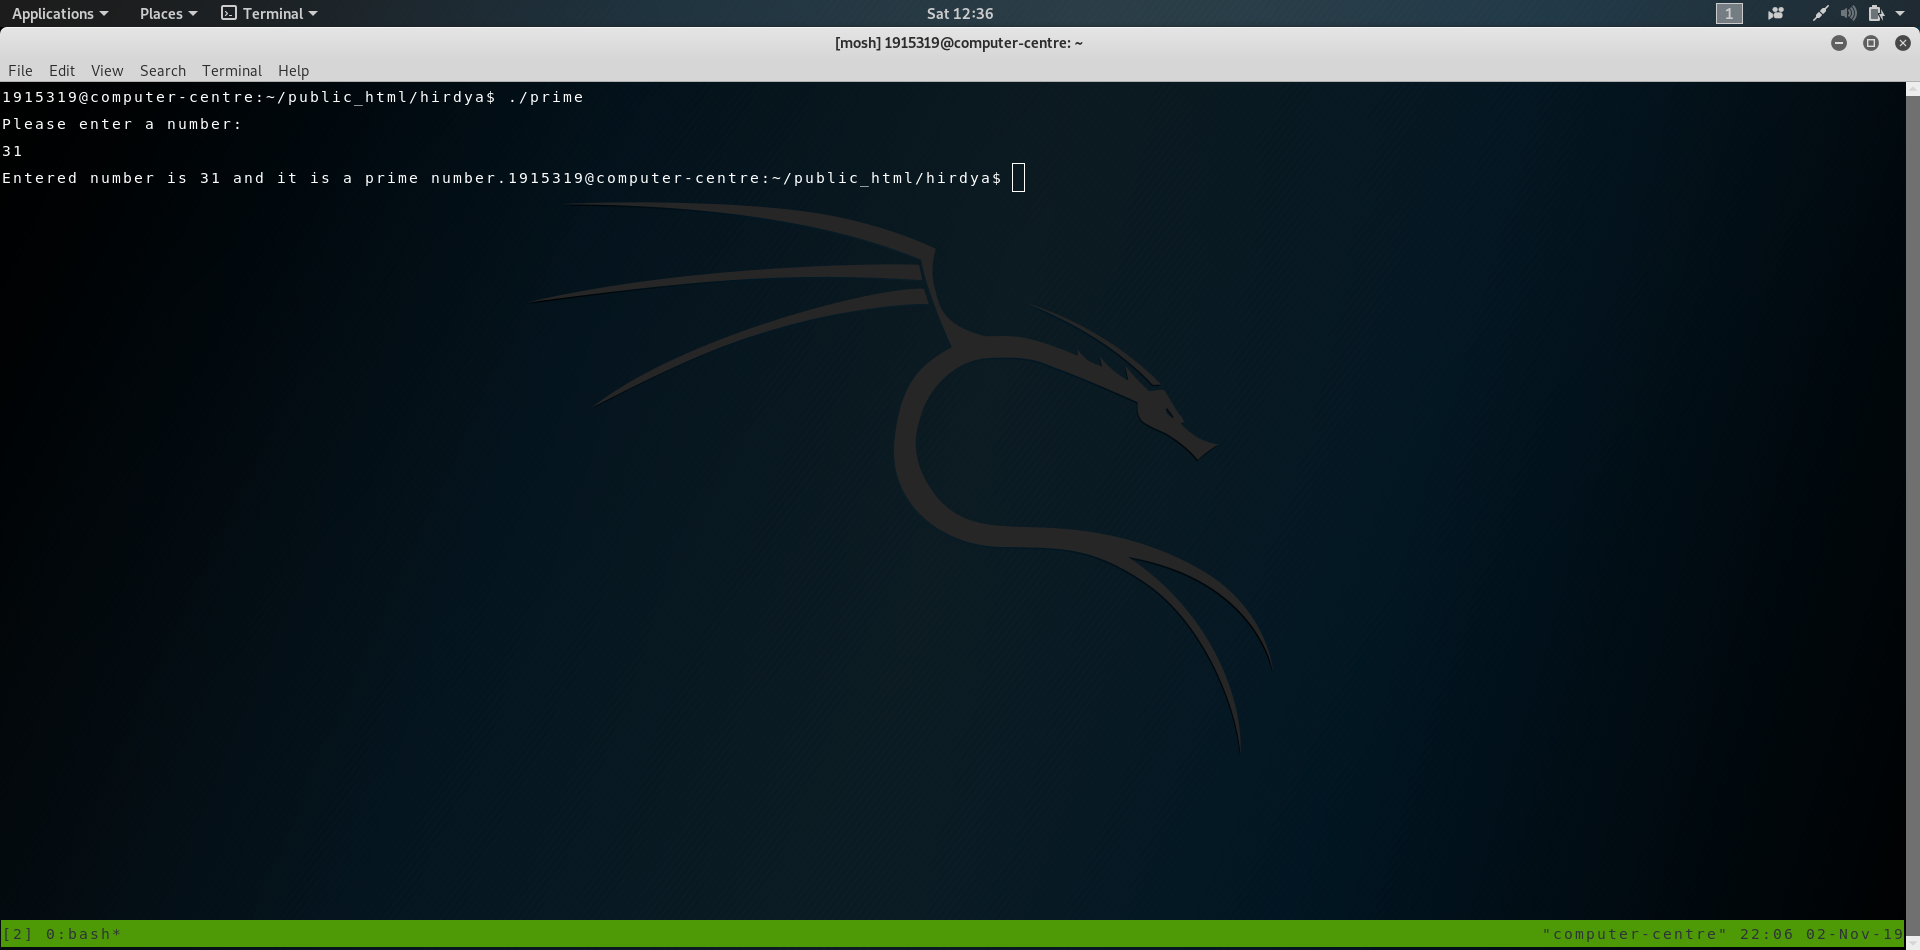
Task: Open the volume speaker icon
Action: pyautogui.click(x=1849, y=14)
